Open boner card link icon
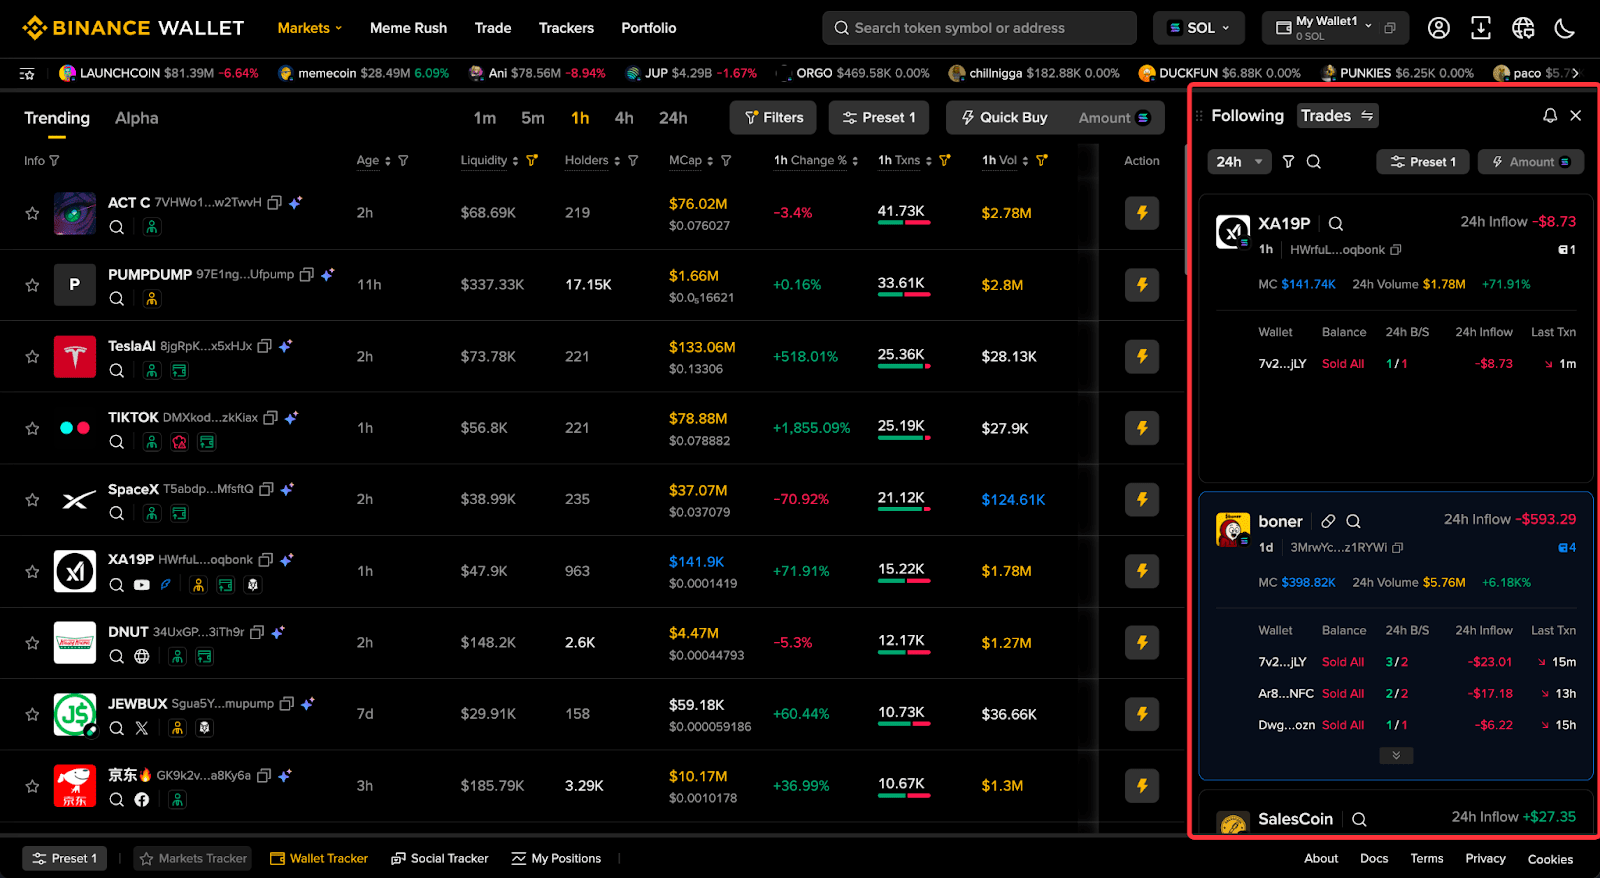 tap(1328, 521)
